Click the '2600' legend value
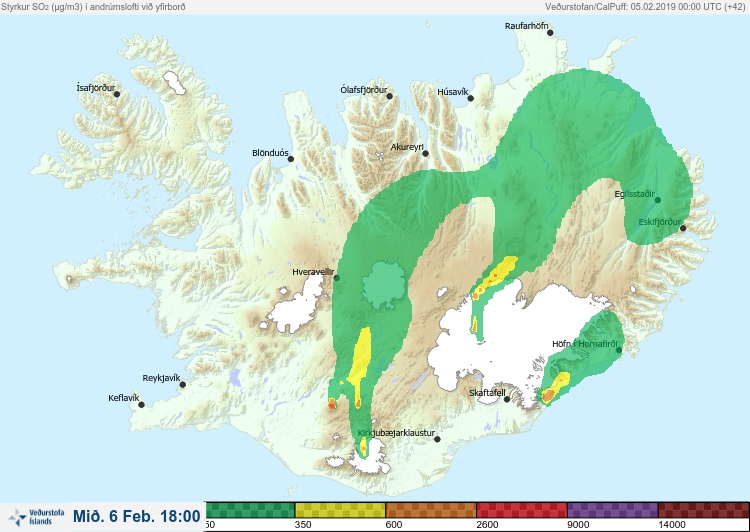The image size is (750, 532). [487, 525]
